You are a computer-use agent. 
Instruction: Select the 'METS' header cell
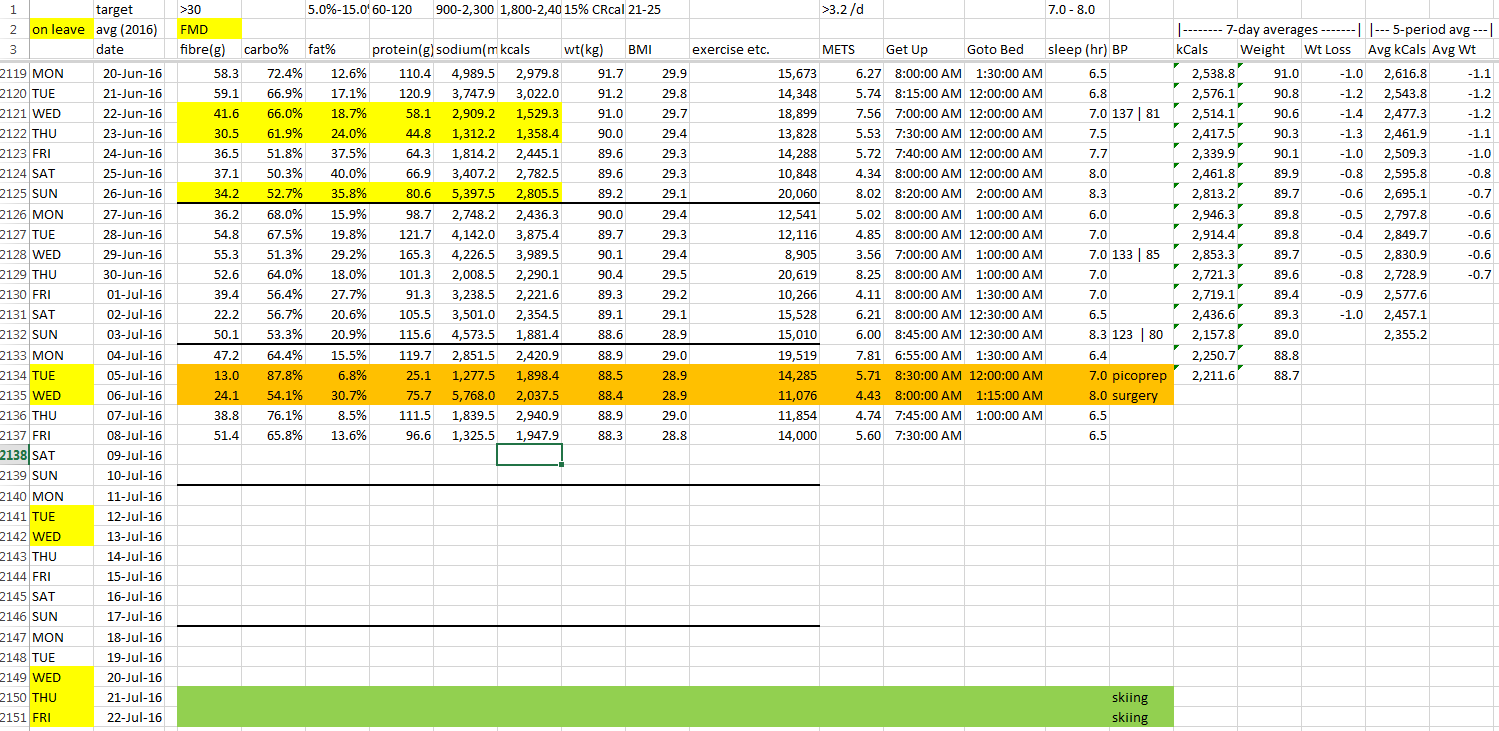pos(851,49)
